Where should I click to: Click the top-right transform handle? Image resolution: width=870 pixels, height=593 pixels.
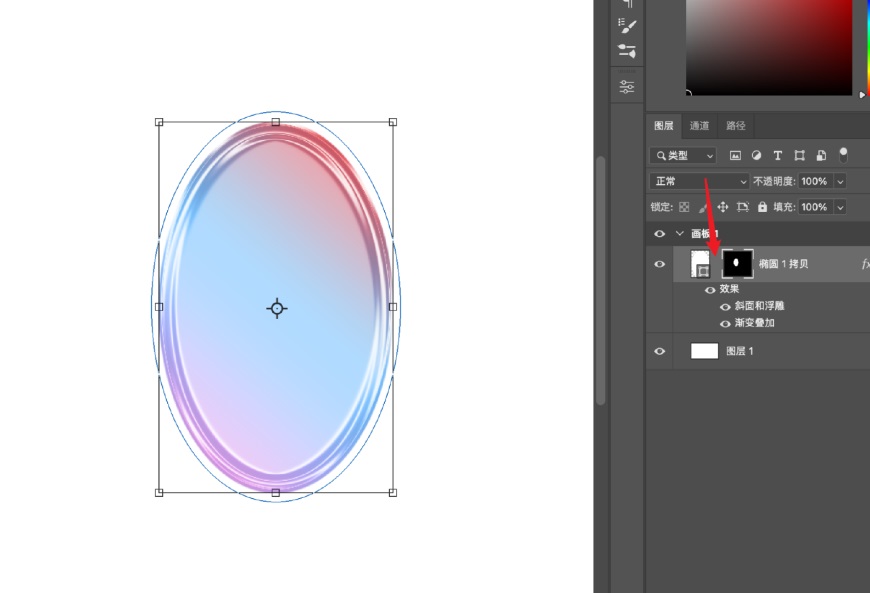point(393,122)
